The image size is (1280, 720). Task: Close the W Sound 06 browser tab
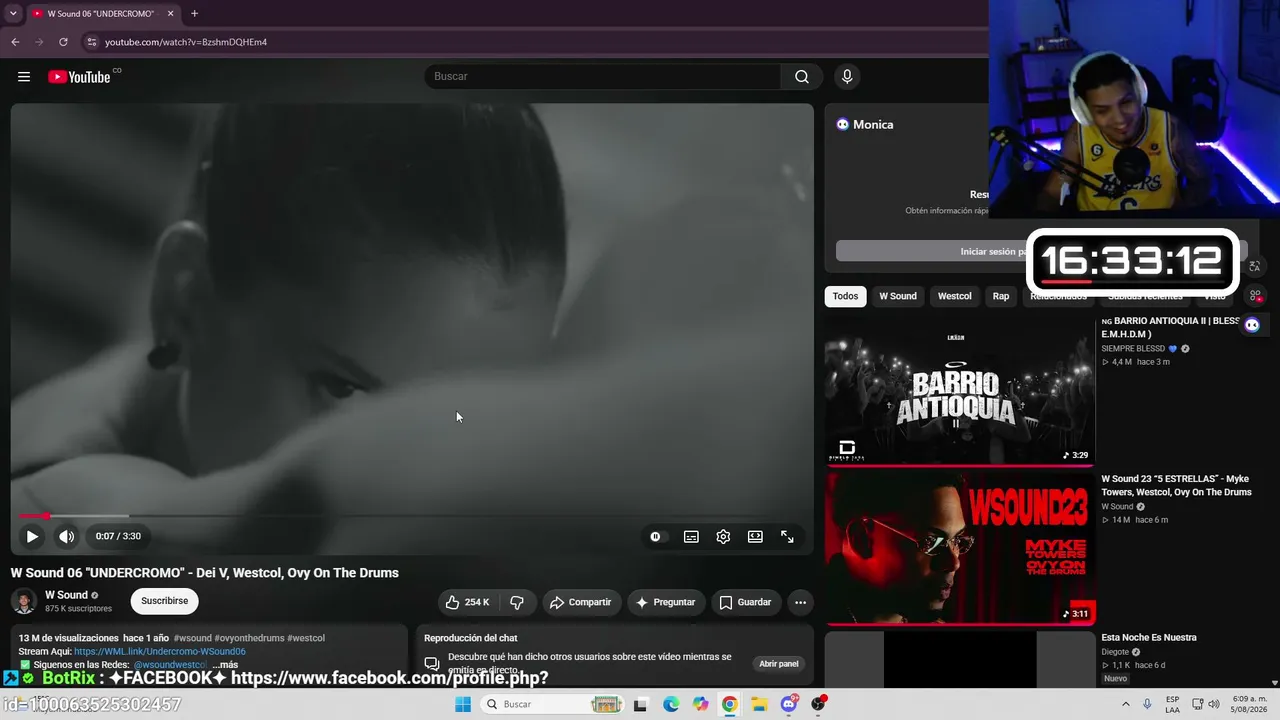click(170, 14)
